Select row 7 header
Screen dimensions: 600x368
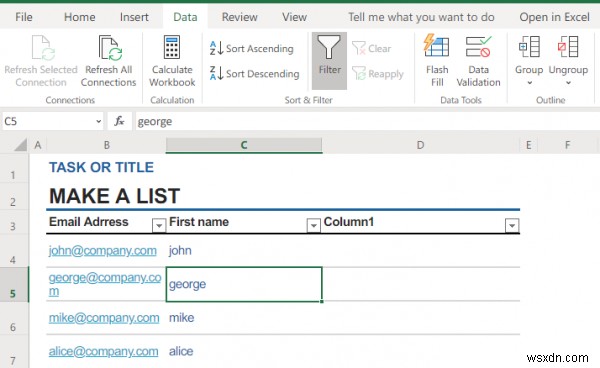[14, 352]
